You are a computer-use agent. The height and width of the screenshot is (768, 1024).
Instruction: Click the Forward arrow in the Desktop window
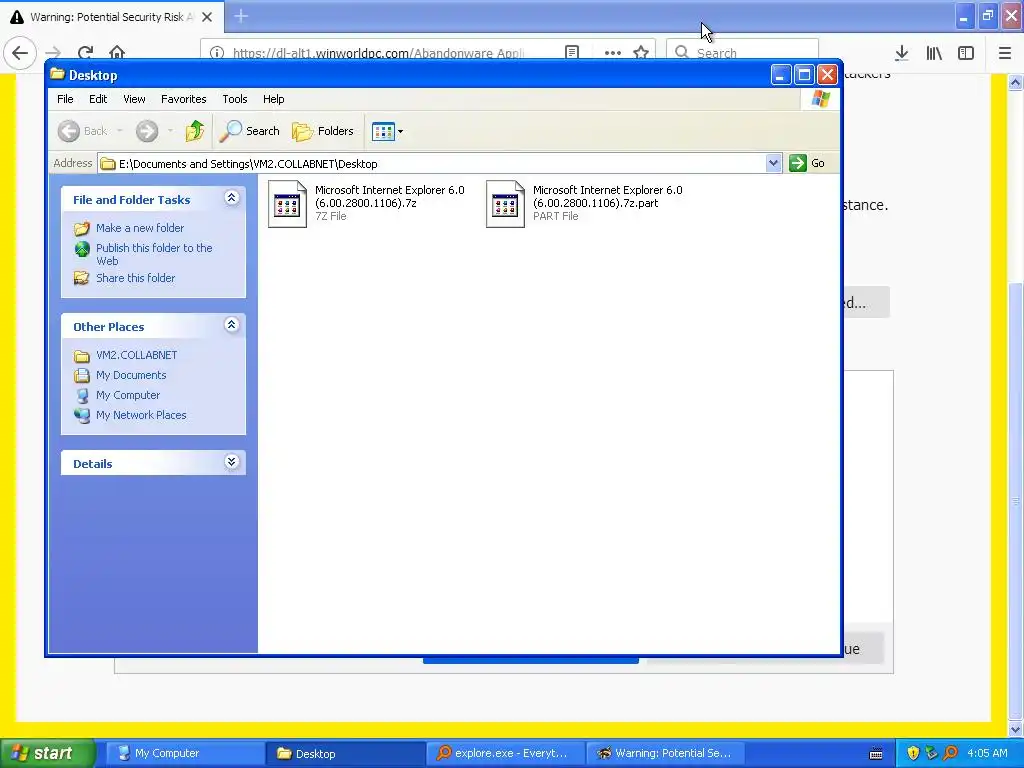coord(147,131)
